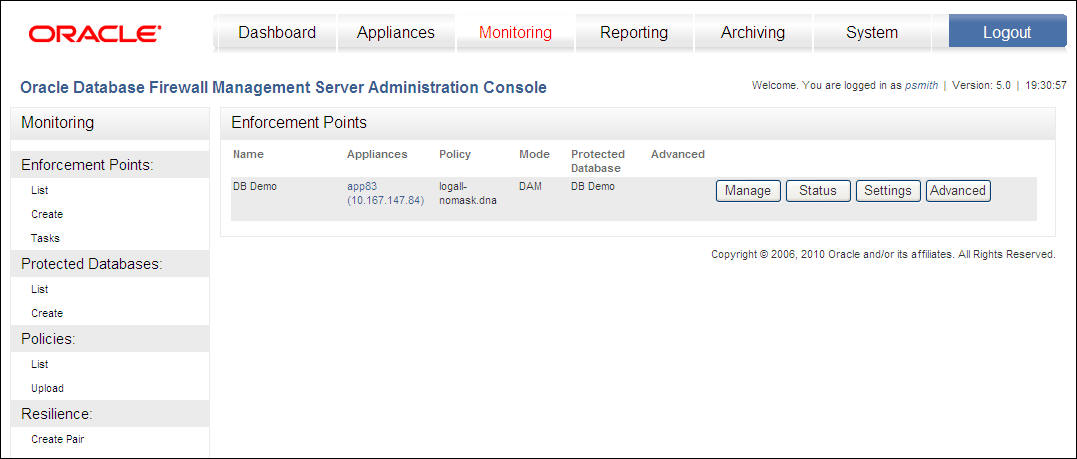This screenshot has width=1077, height=459.
Task: Click the Policy column header
Action: [455, 155]
